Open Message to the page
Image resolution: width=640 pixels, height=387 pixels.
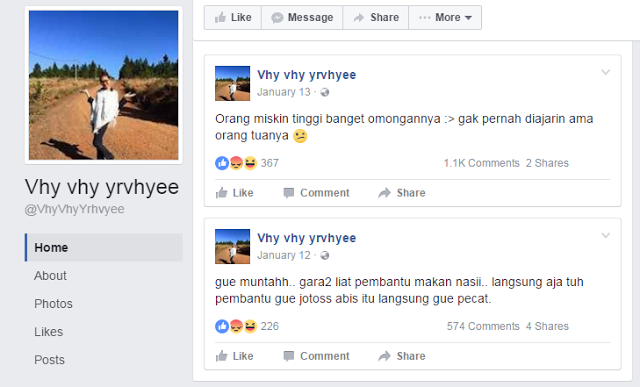(x=302, y=18)
